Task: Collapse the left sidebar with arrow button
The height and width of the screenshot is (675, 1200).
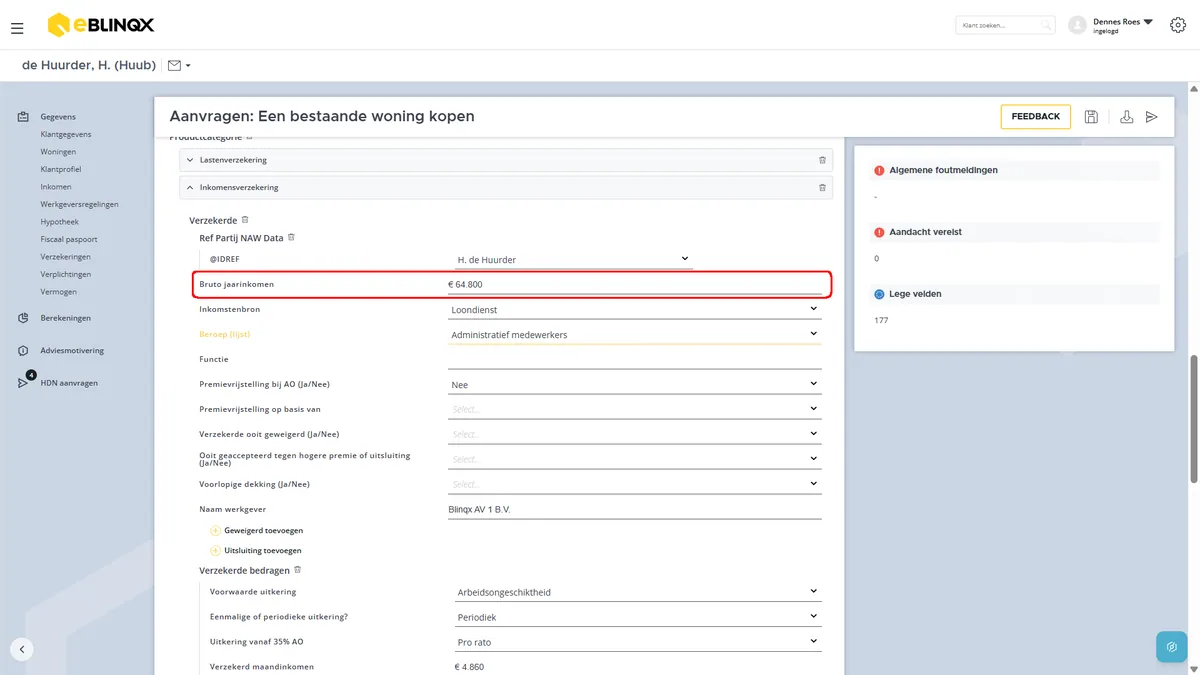Action: [22, 648]
